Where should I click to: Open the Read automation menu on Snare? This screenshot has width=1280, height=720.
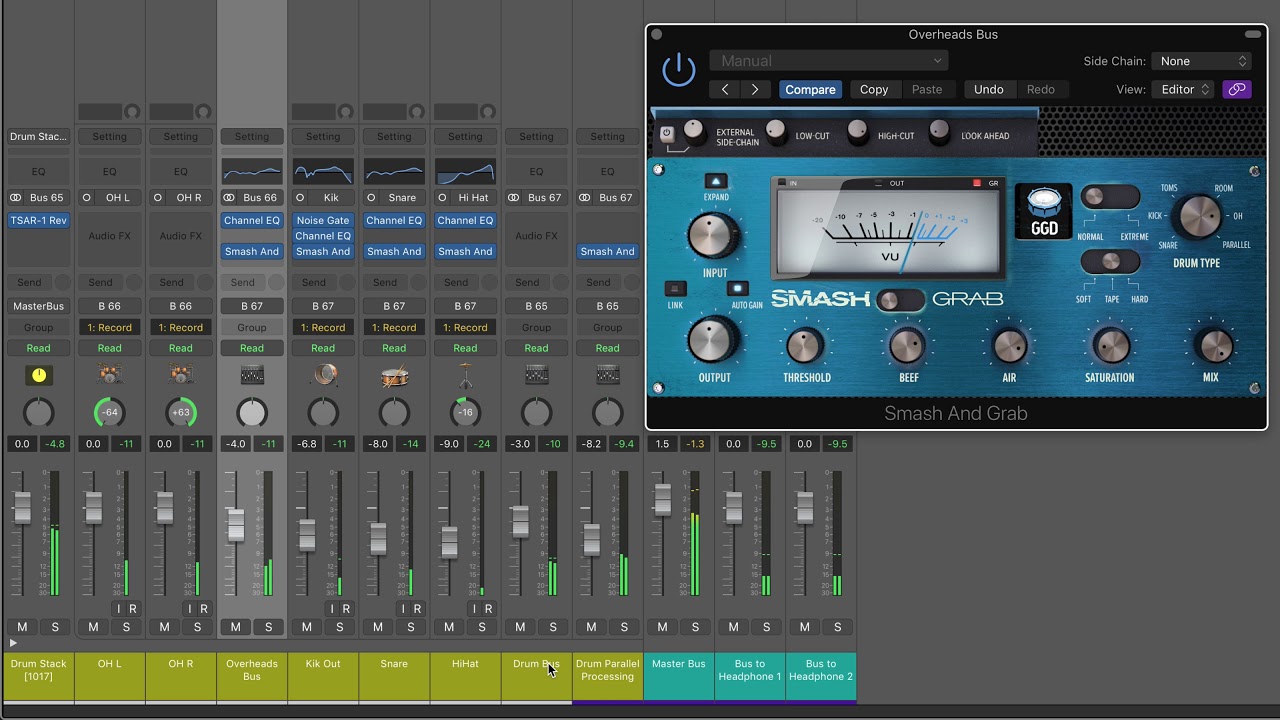(394, 348)
